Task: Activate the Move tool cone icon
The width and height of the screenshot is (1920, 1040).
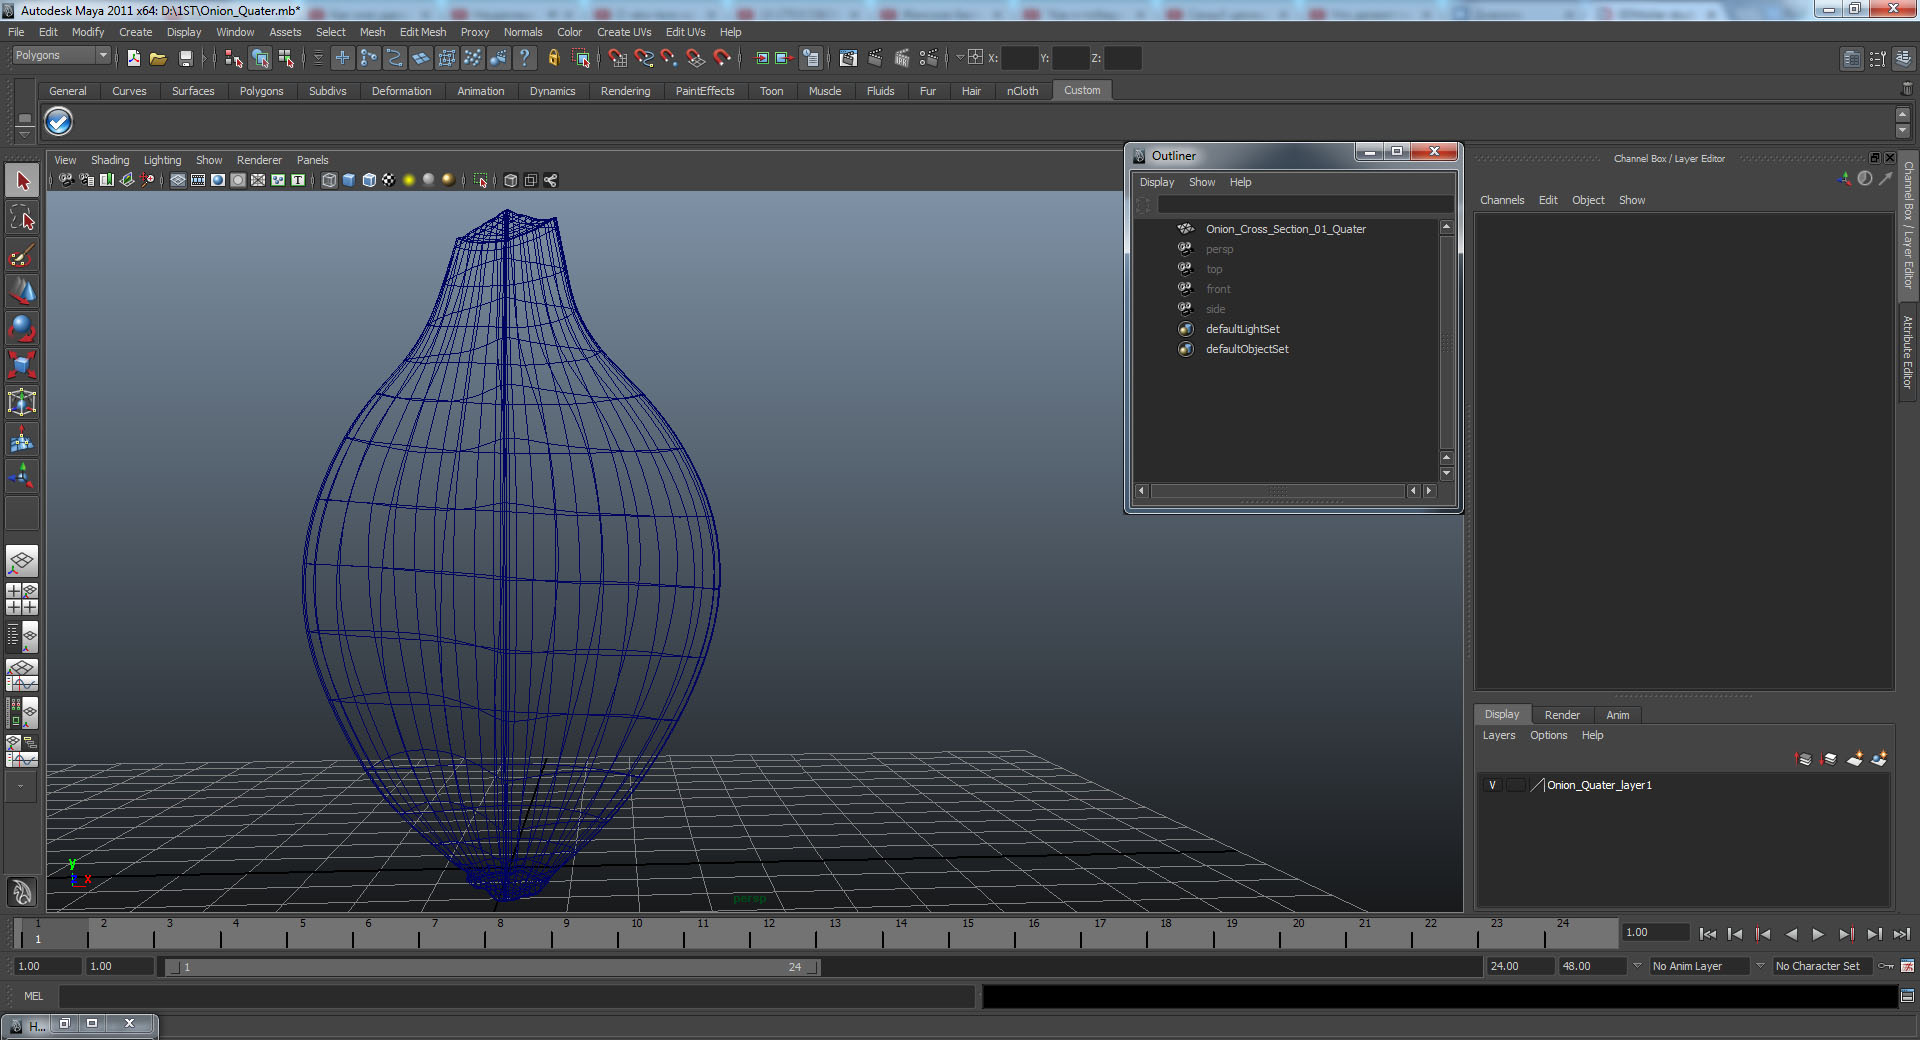Action: tap(22, 292)
